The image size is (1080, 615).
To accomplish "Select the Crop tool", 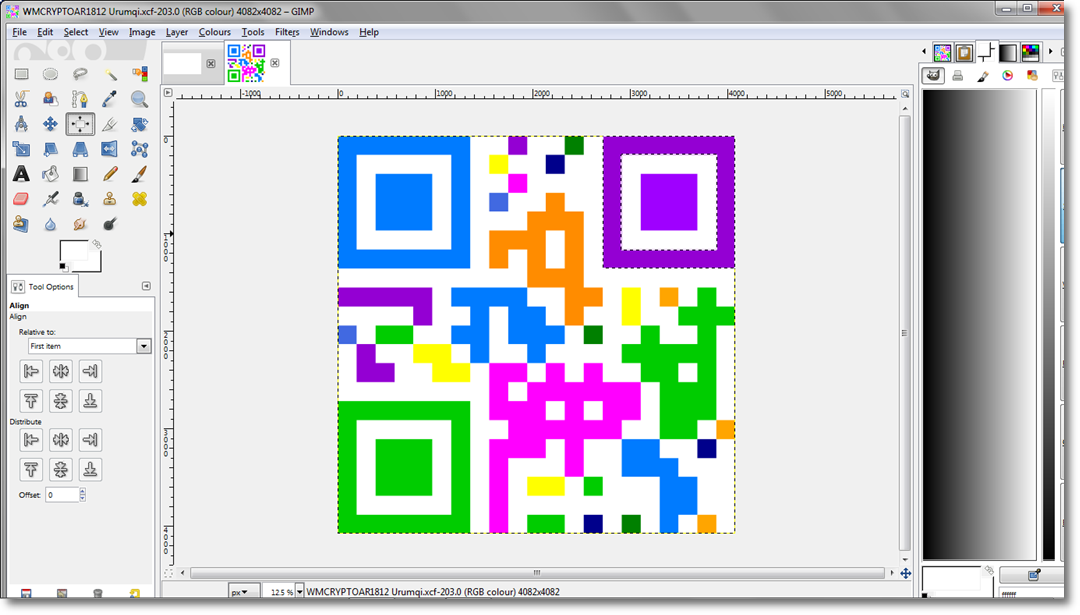I will click(x=110, y=124).
